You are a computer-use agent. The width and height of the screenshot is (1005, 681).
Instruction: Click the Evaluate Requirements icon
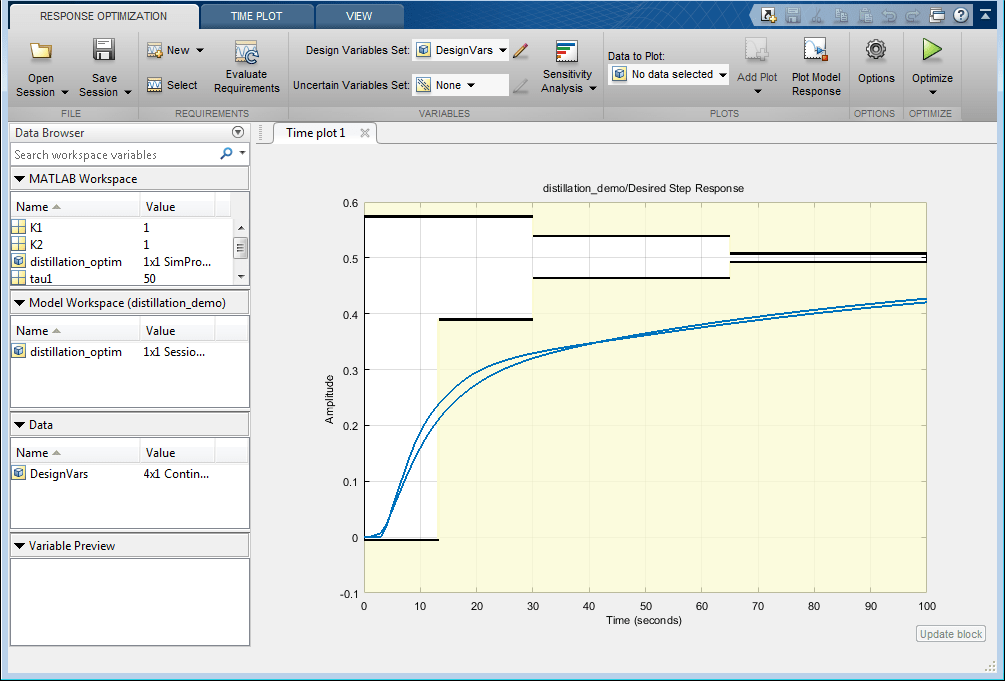click(x=246, y=53)
